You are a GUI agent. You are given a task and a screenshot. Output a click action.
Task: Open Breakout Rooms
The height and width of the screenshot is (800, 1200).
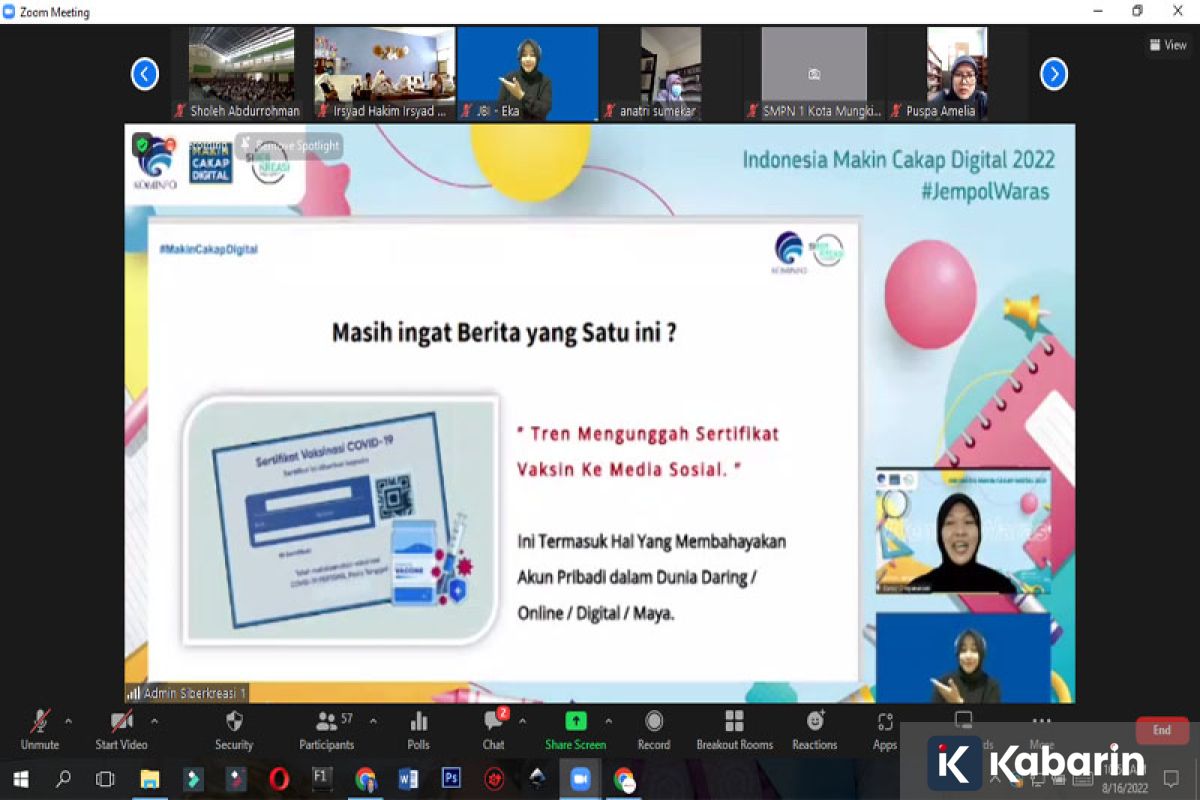coord(735,729)
